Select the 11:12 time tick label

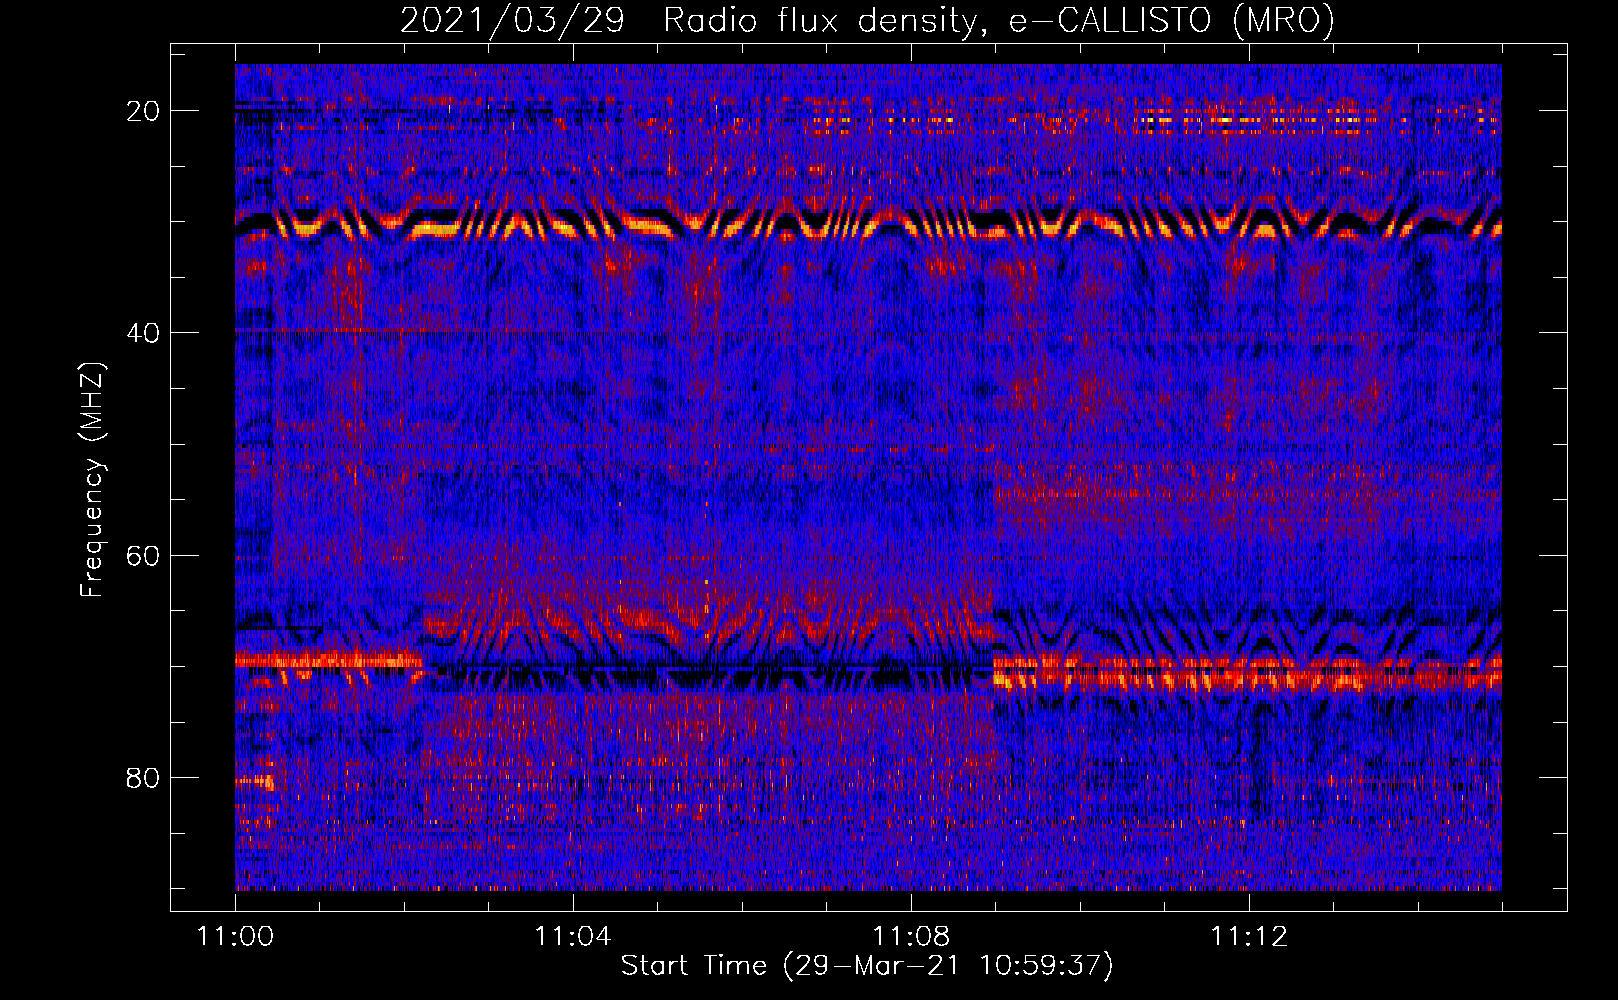pos(1249,937)
